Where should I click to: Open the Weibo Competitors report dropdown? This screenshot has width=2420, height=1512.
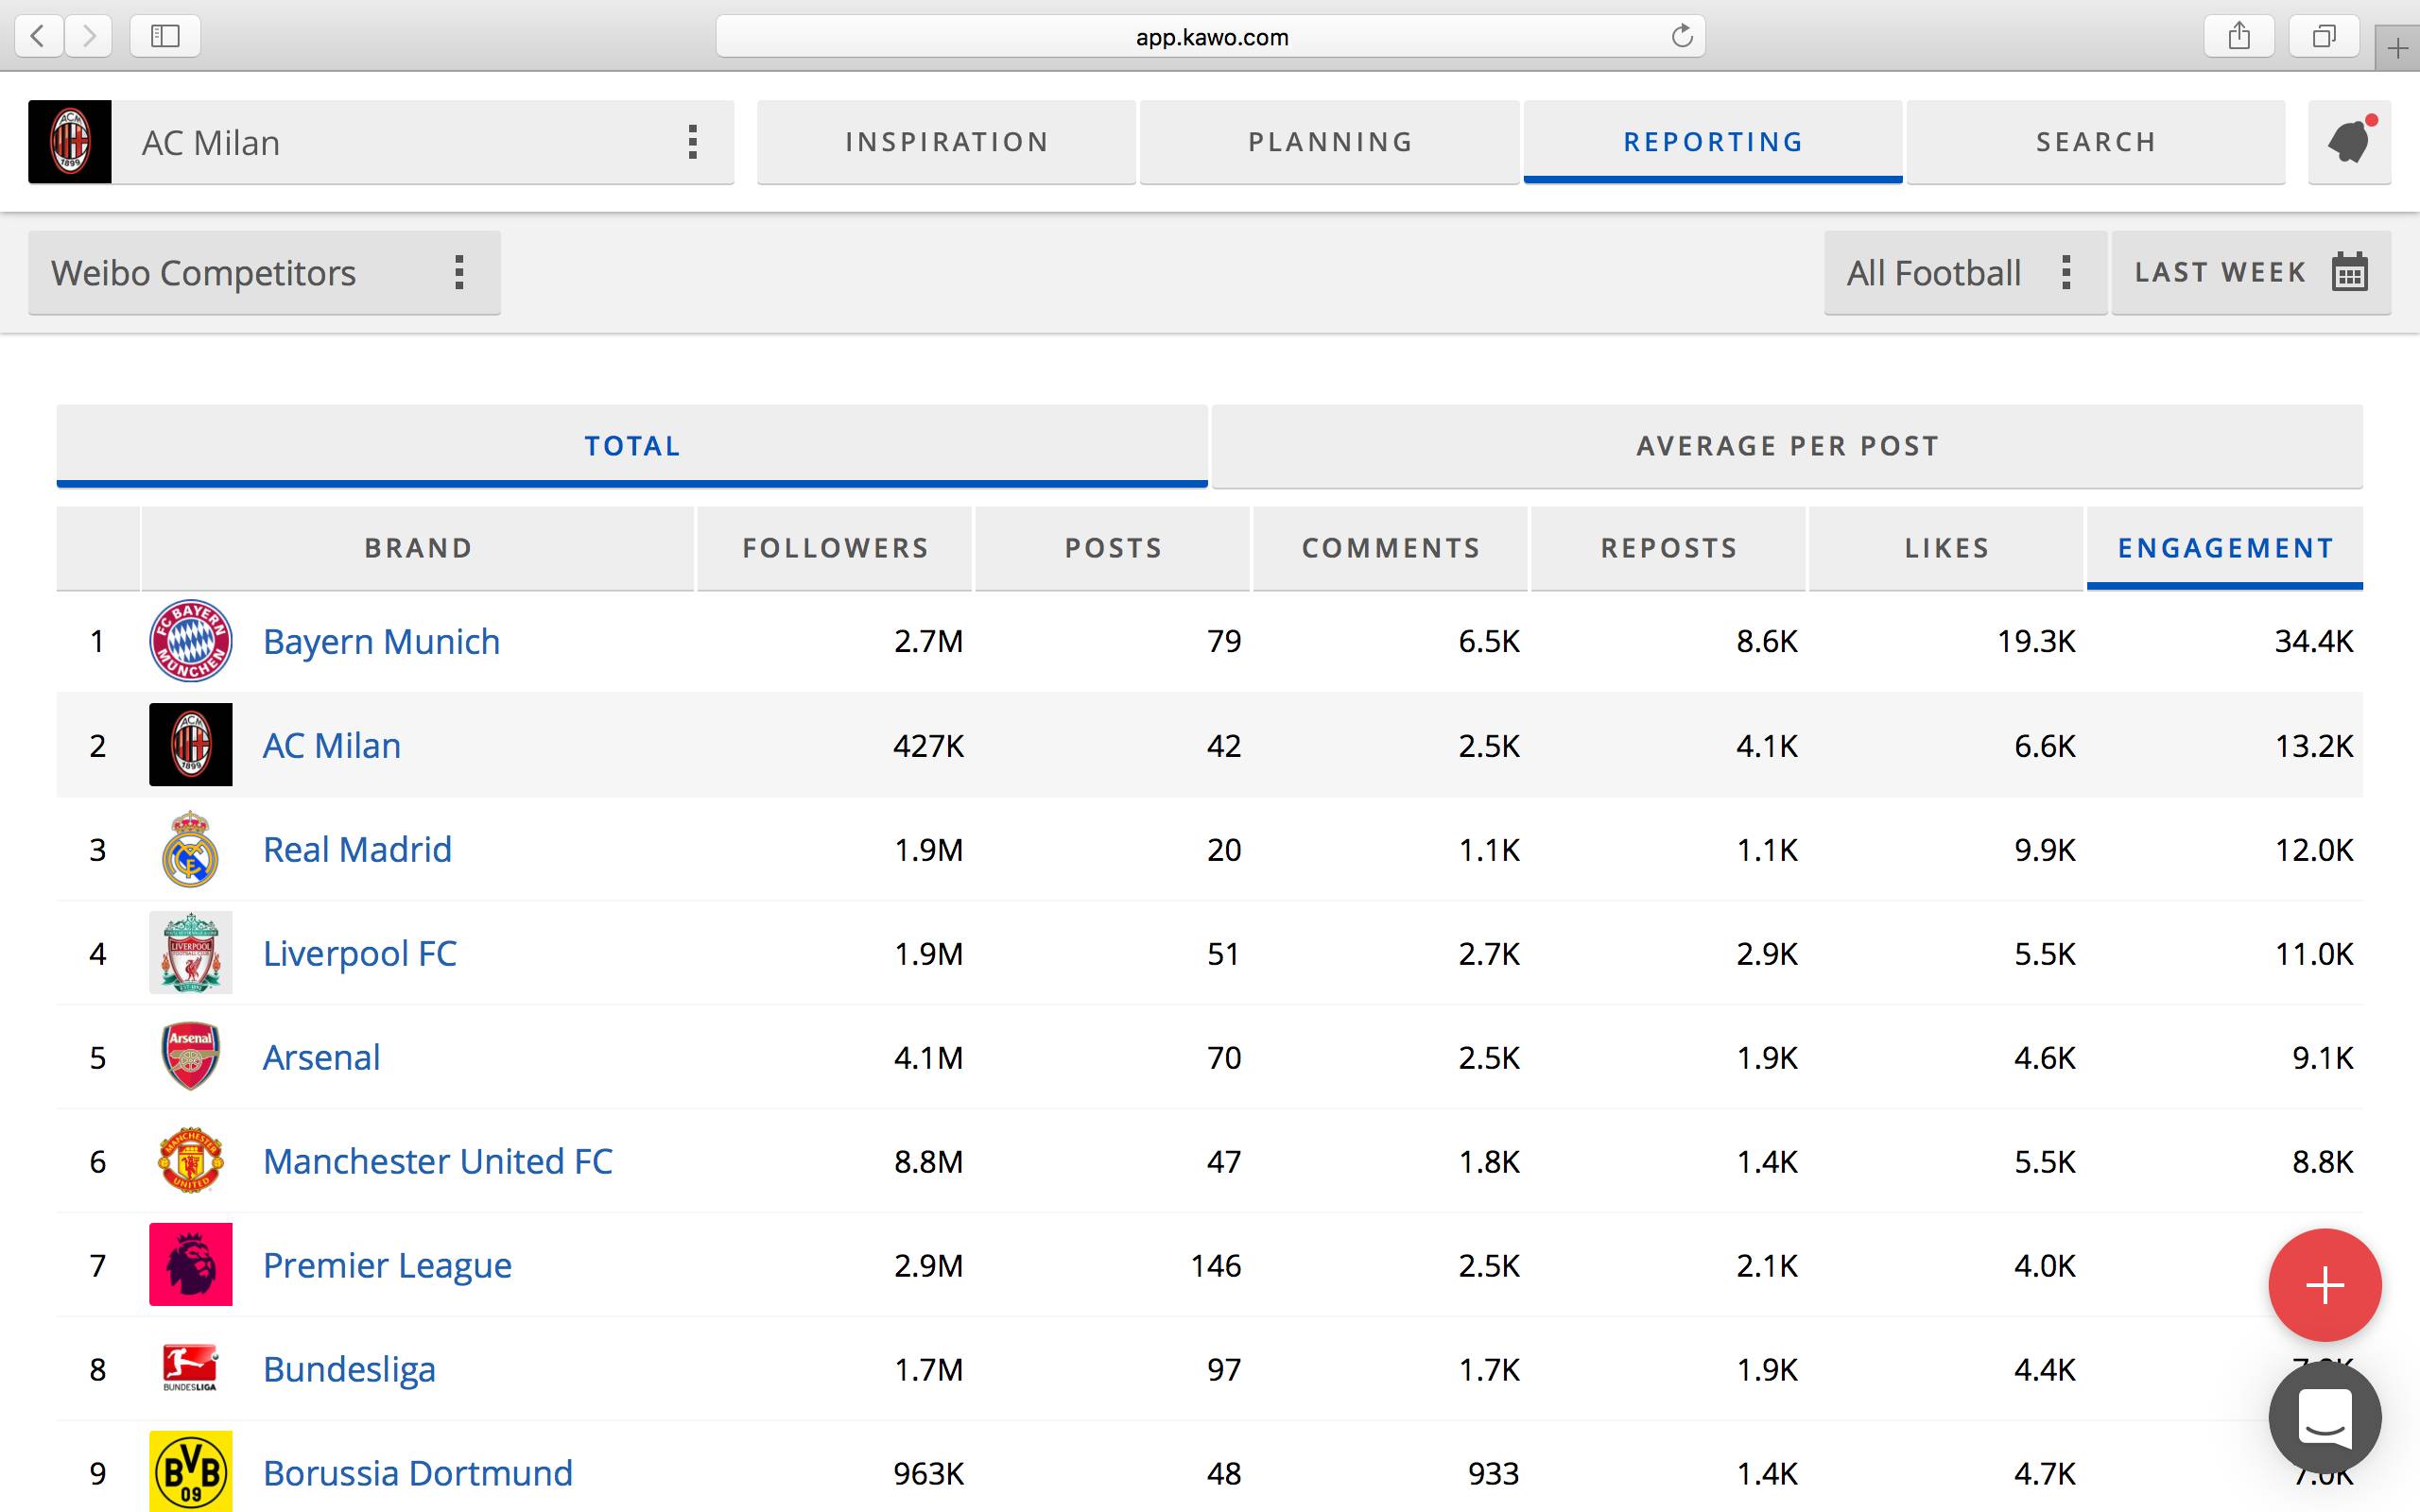coord(459,272)
